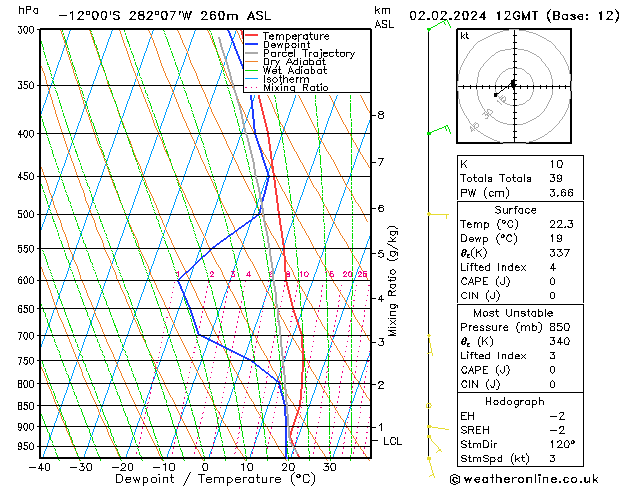
Task: Click the Dewpoint / Temperature (°C) axis title
Action: coord(215,479)
